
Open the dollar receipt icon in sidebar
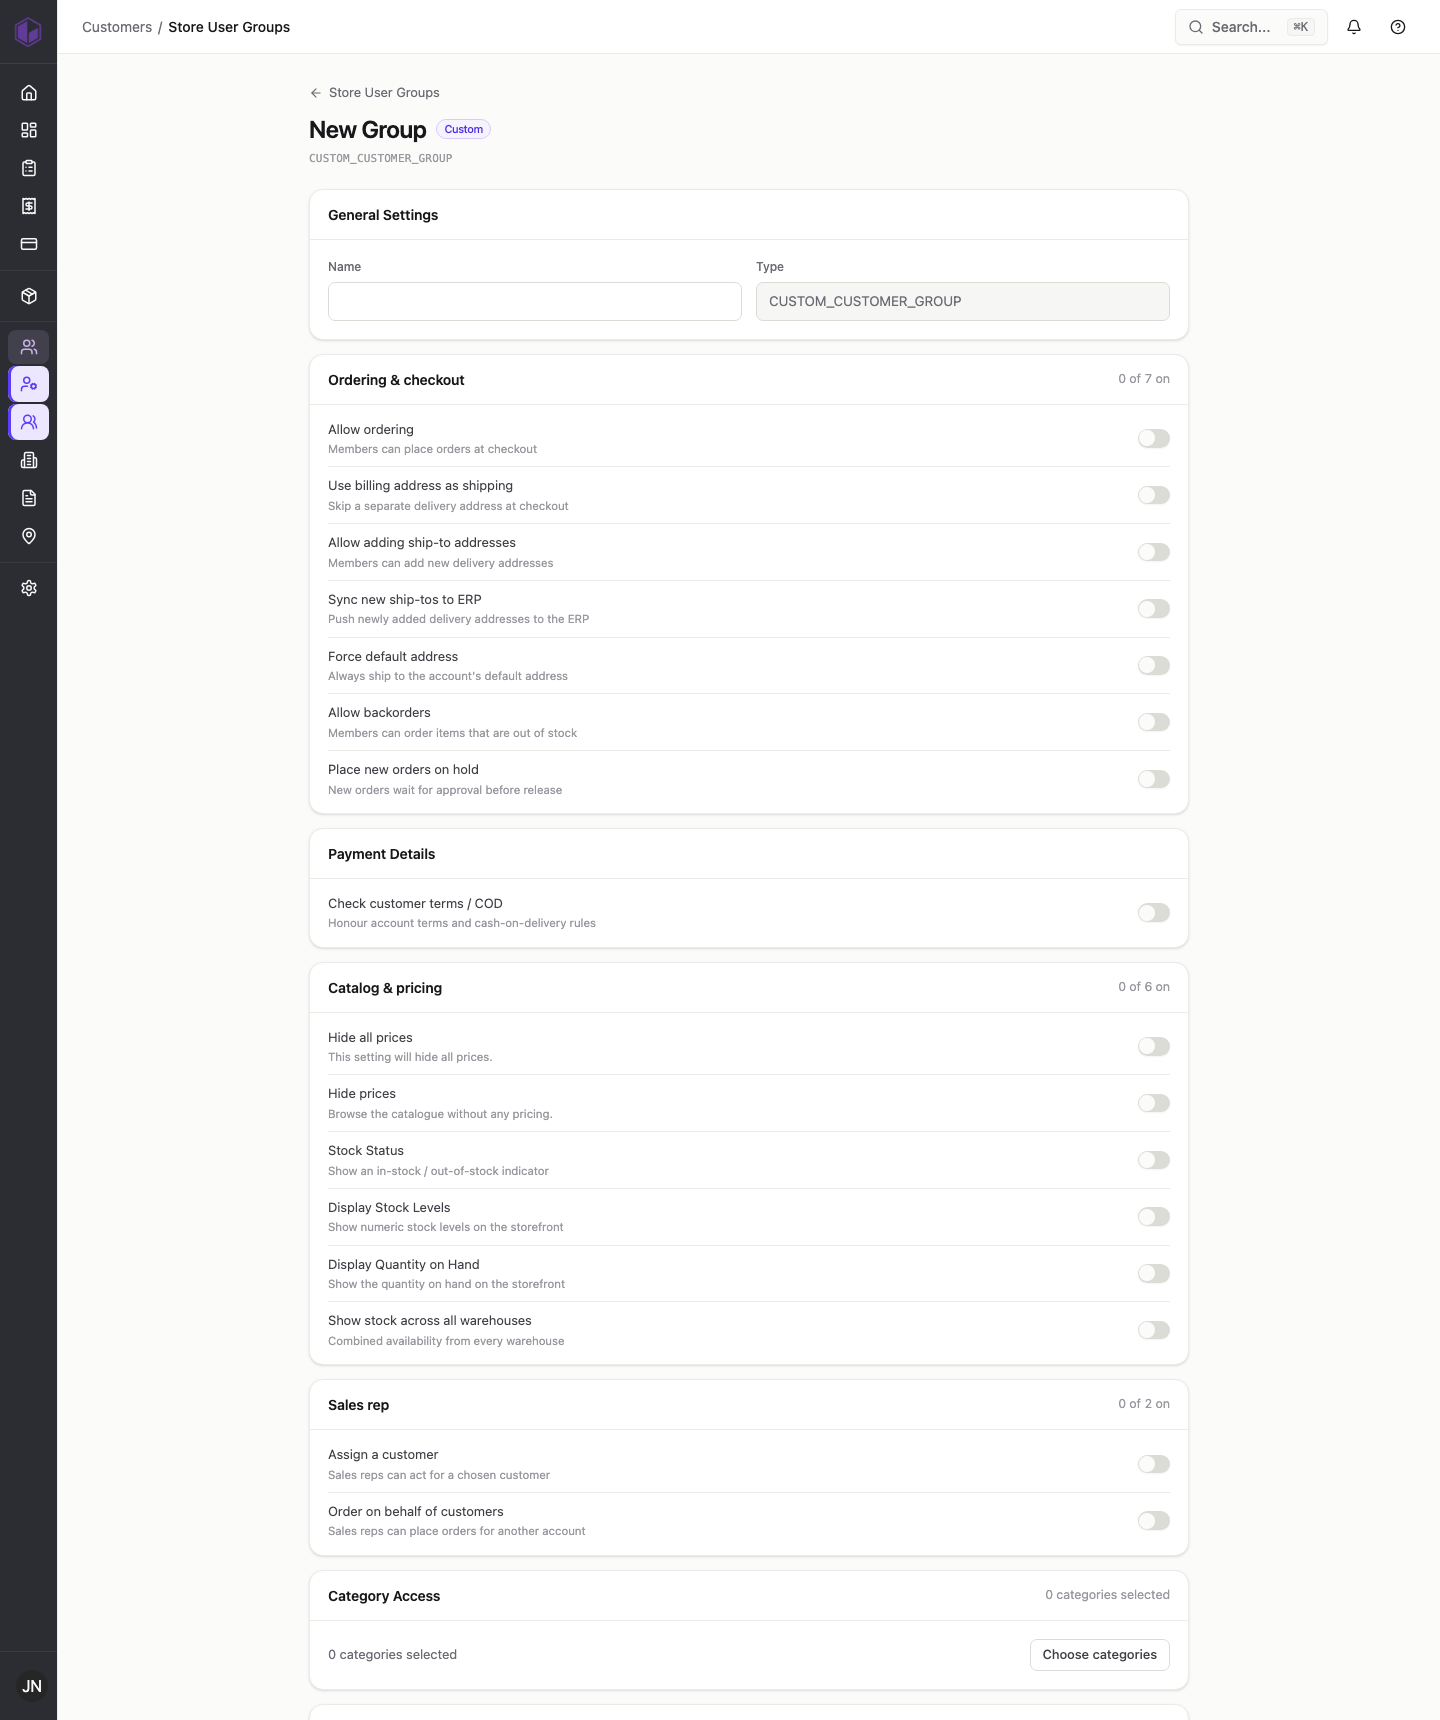coord(29,206)
